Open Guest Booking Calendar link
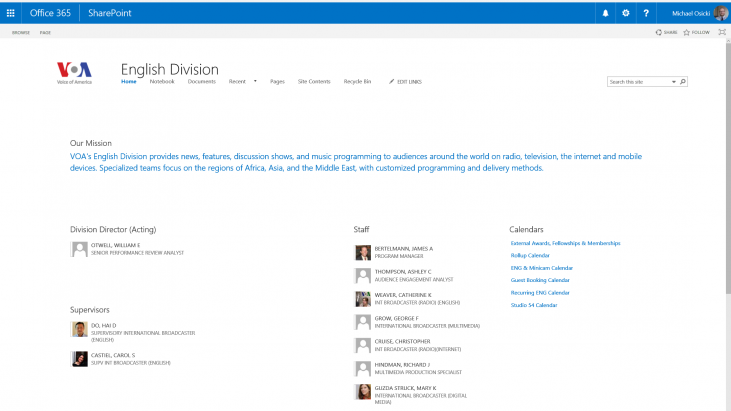 pyautogui.click(x=540, y=280)
